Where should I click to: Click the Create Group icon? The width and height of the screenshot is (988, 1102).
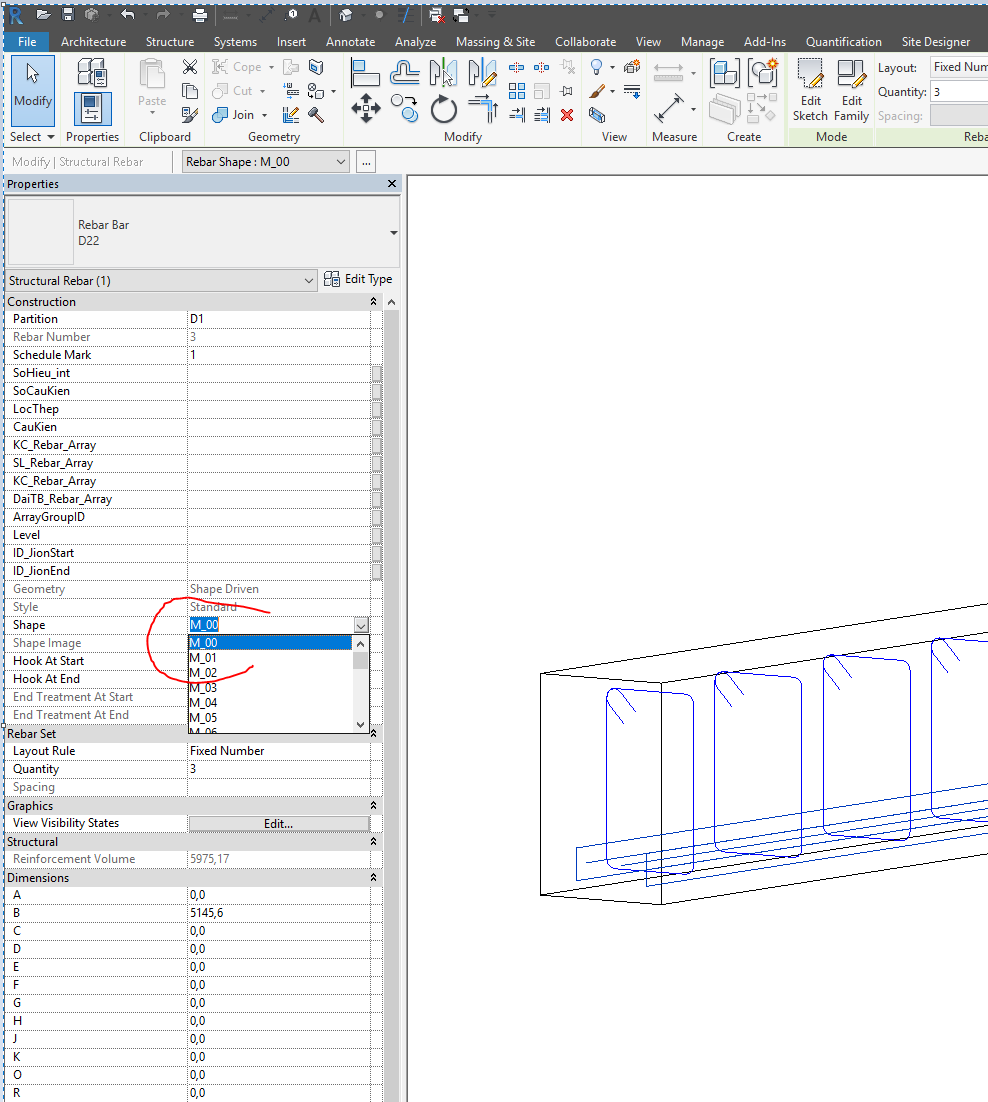click(x=762, y=72)
